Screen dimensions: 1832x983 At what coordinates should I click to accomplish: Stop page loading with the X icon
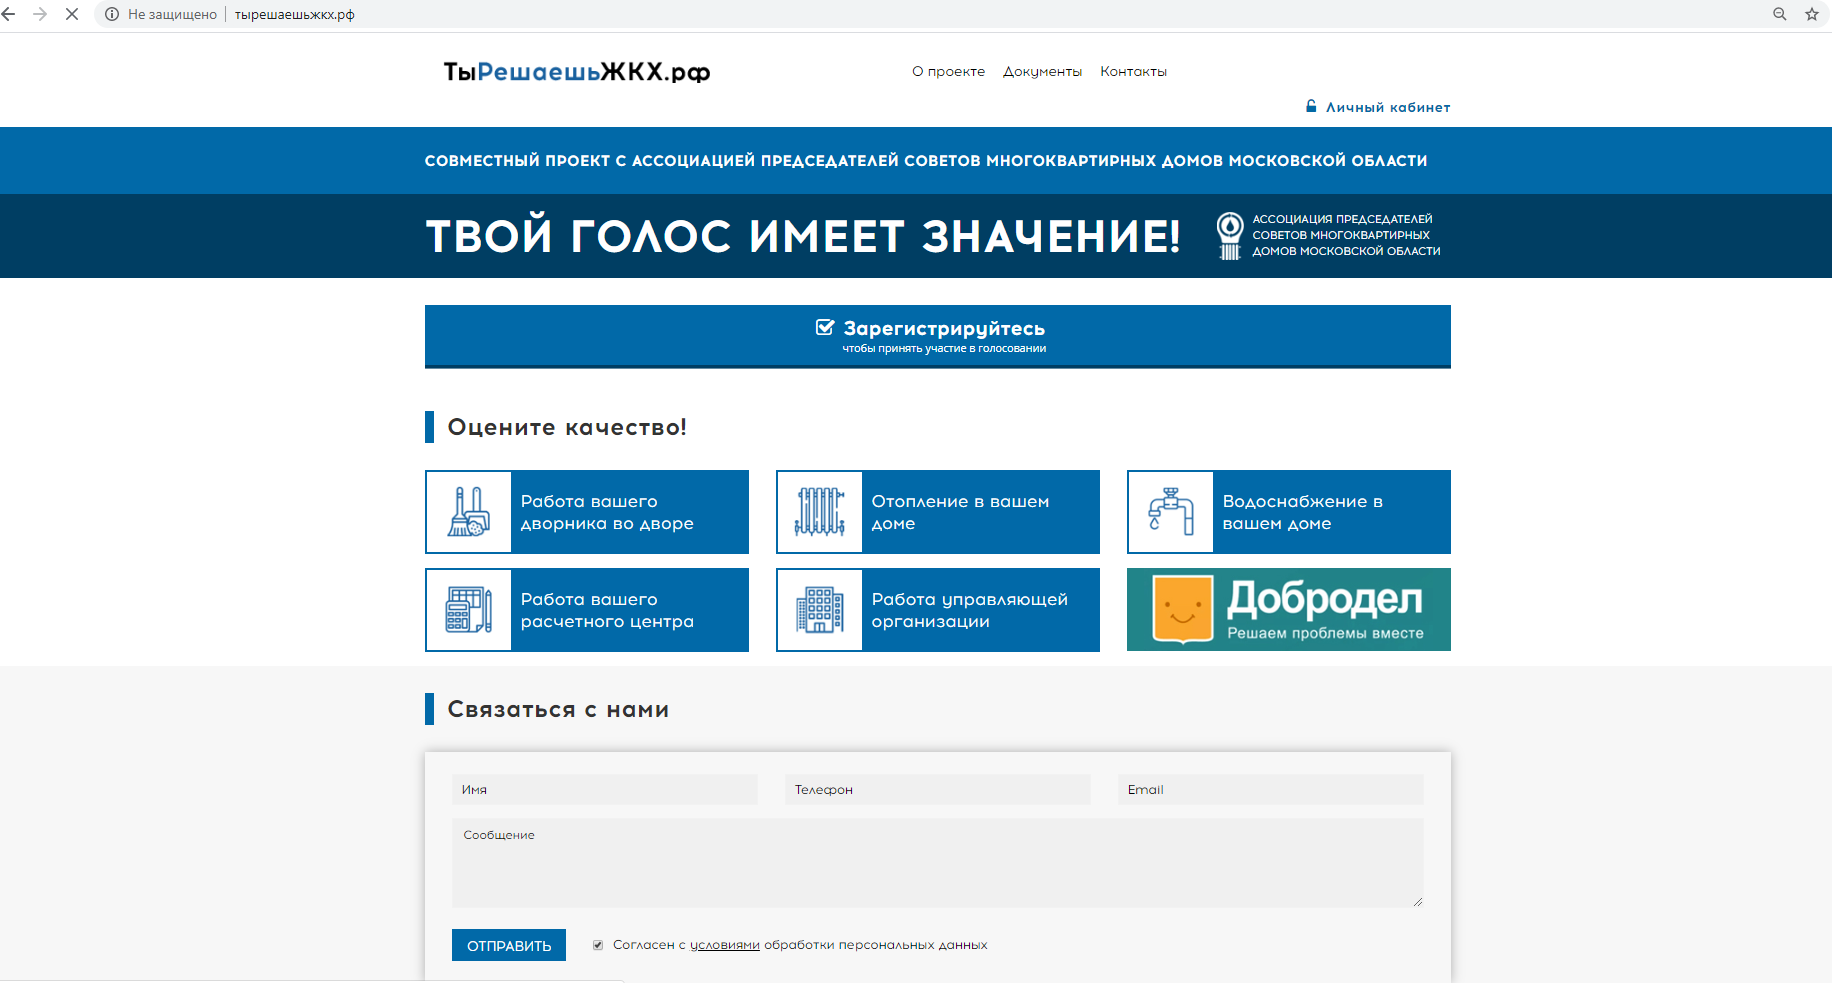(x=72, y=14)
